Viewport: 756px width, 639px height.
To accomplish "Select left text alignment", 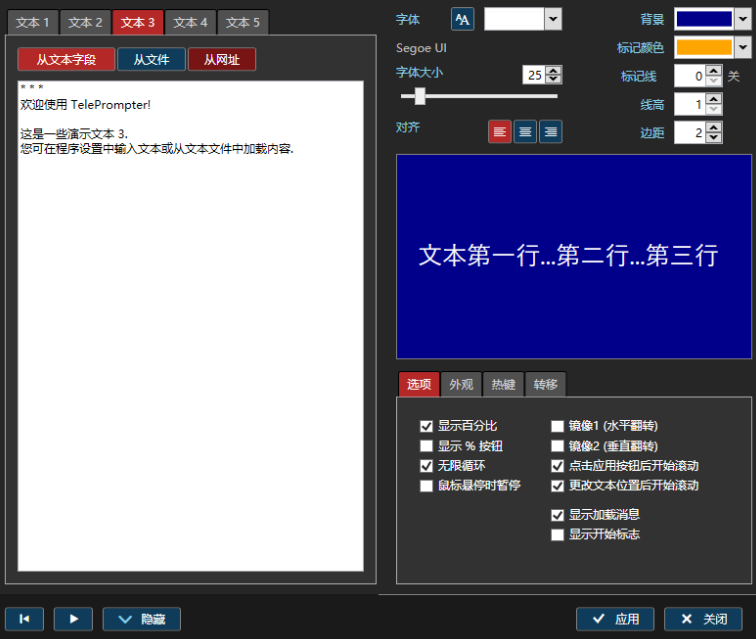I will tap(500, 132).
